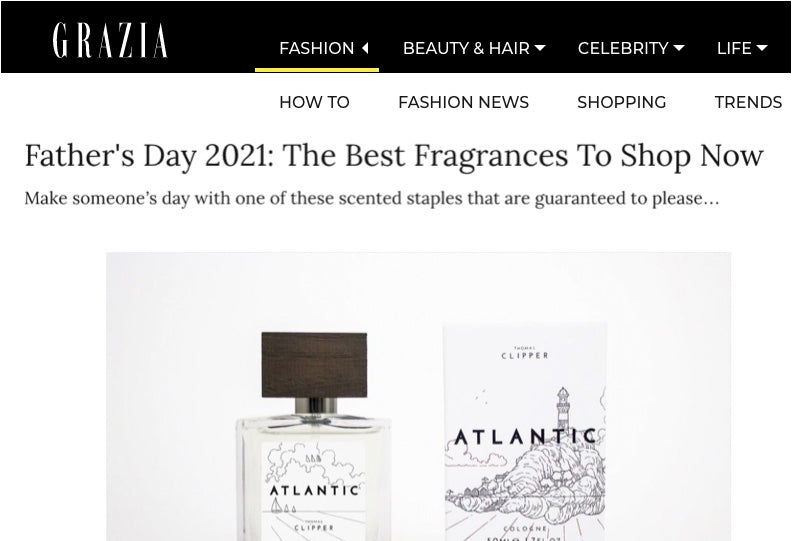The width and height of the screenshot is (793, 541).
Task: Expand the Life dropdown arrow
Action: pos(762,48)
